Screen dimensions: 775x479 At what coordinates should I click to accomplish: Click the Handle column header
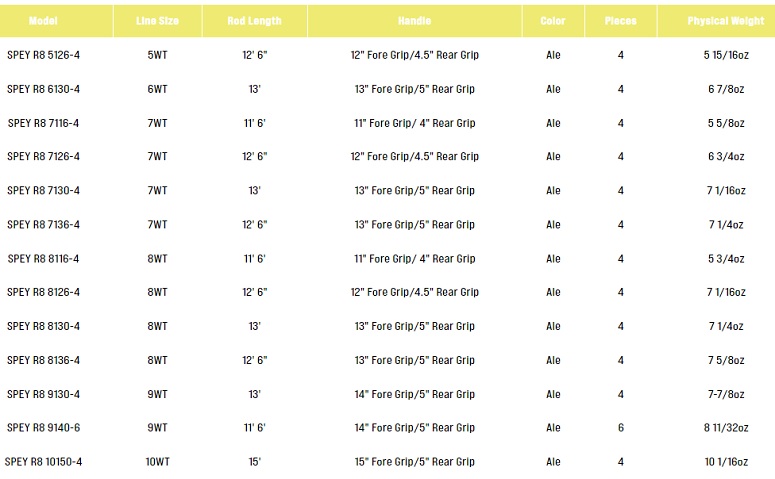(414, 21)
